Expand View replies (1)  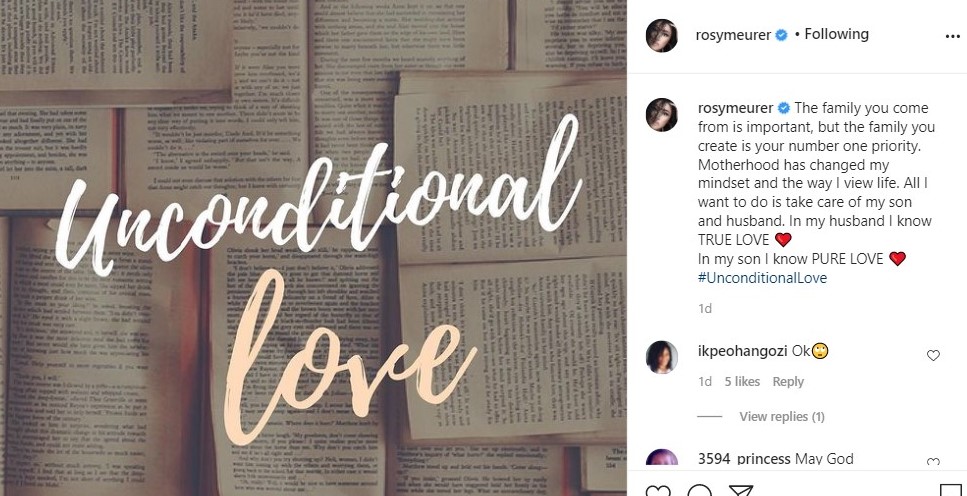pyautogui.click(x=782, y=417)
